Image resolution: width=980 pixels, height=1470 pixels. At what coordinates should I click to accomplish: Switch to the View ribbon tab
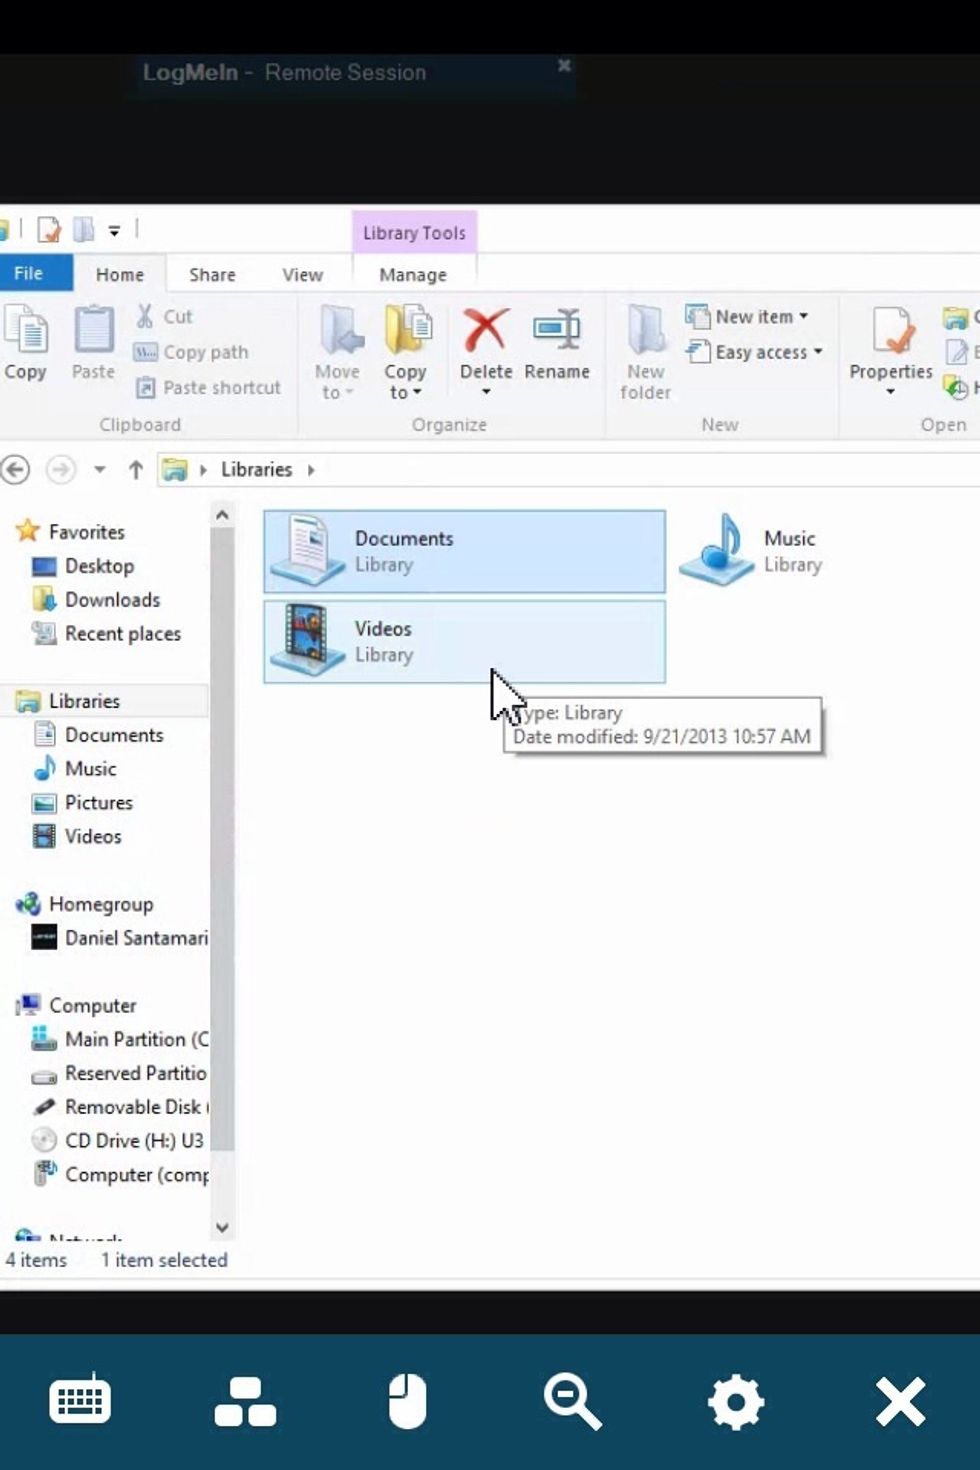302,274
